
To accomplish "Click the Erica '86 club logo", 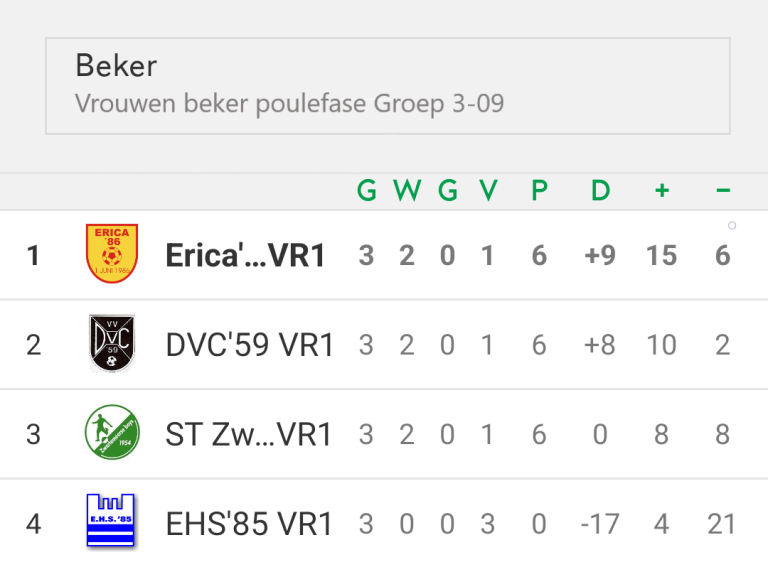I will point(112,253).
